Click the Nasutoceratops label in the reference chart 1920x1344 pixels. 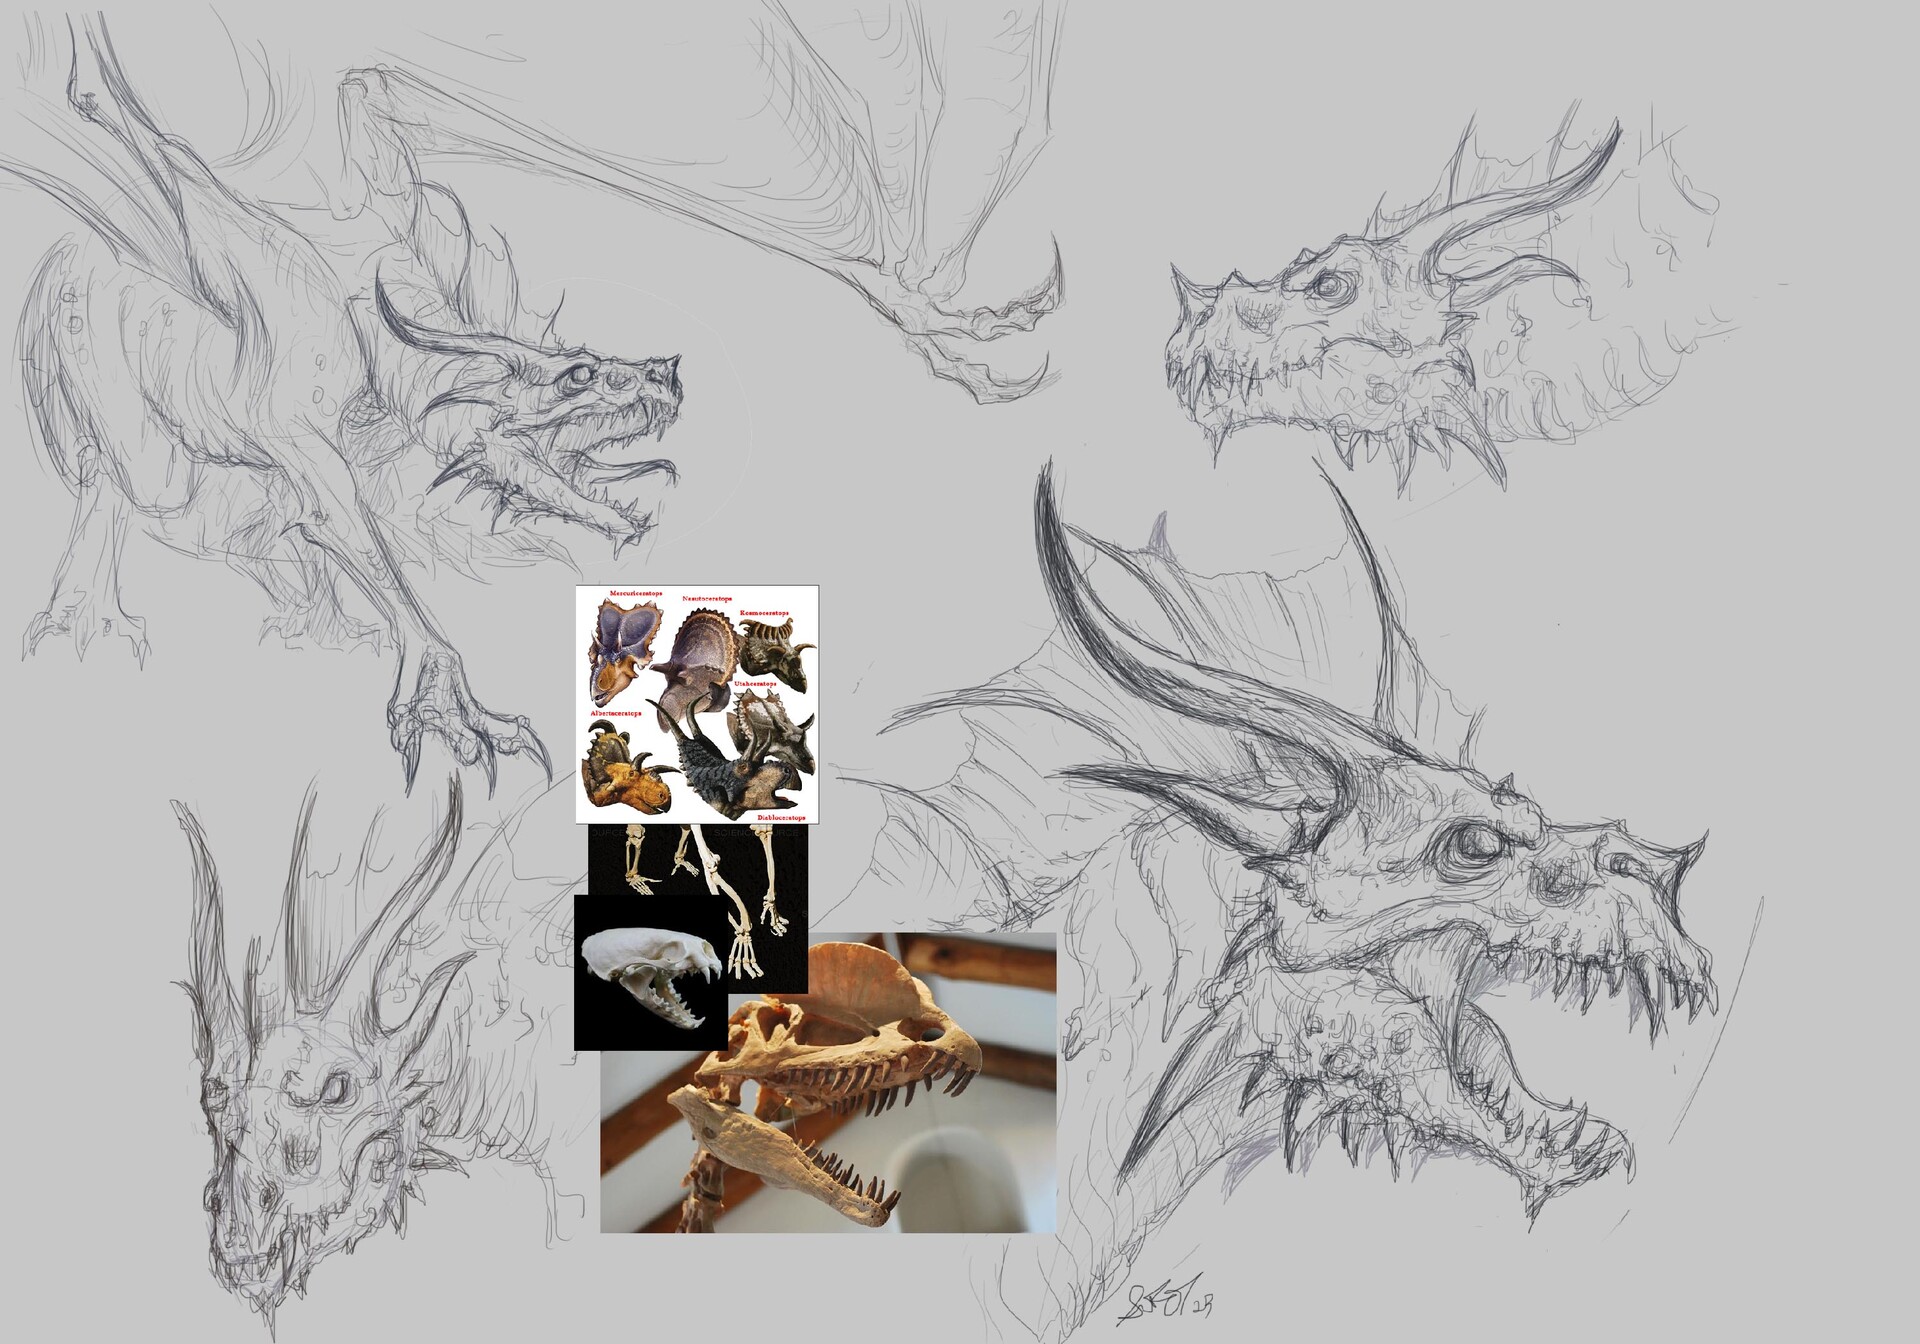point(707,599)
